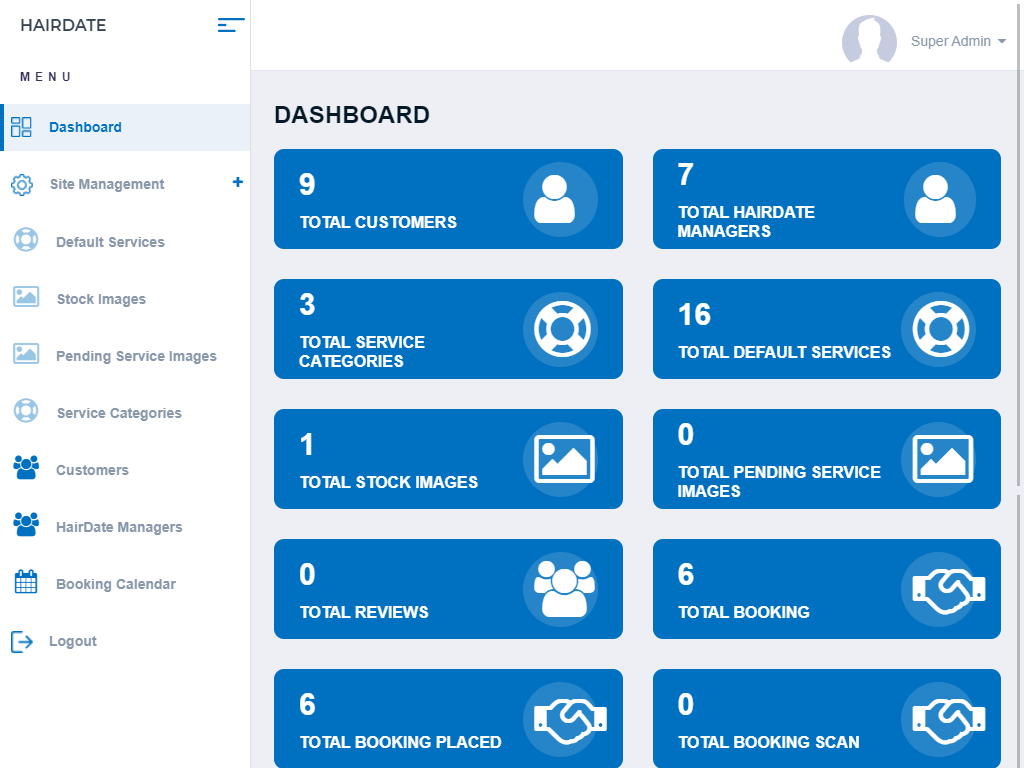
Task: Click the Site Management gear icon
Action: 22,185
